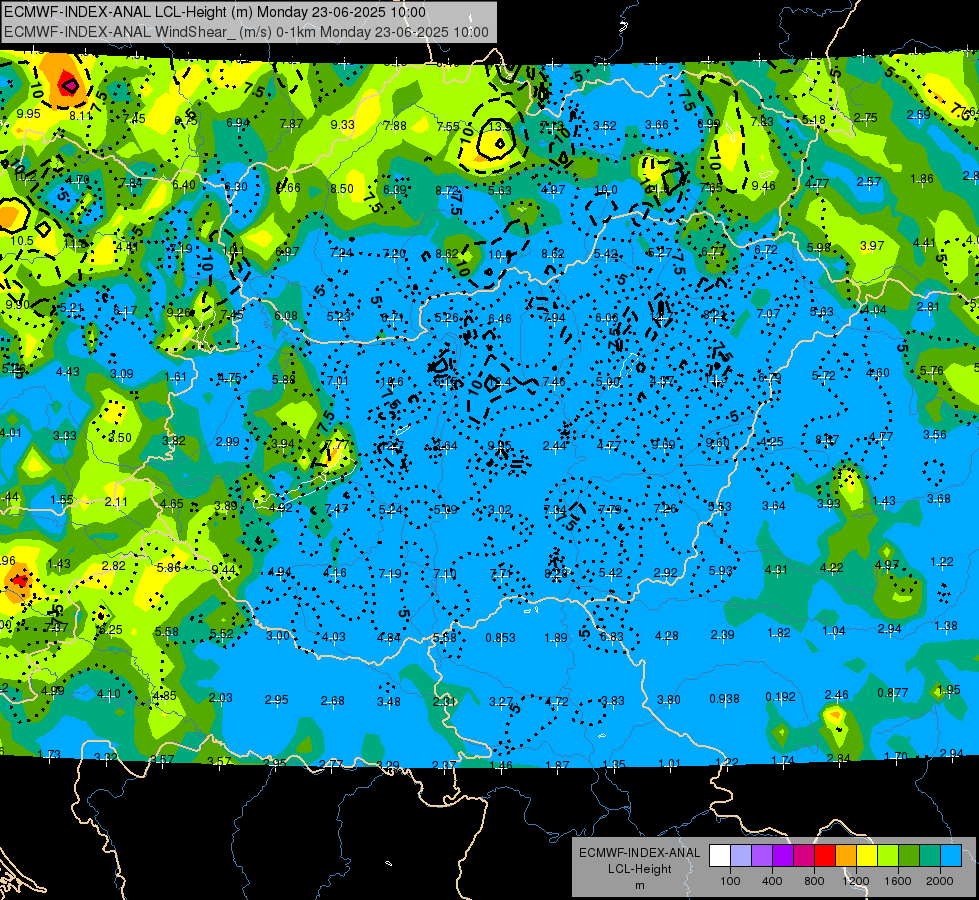This screenshot has height=900, width=979.
Task: Click the grid value 2.46
Action: pyautogui.click(x=837, y=694)
